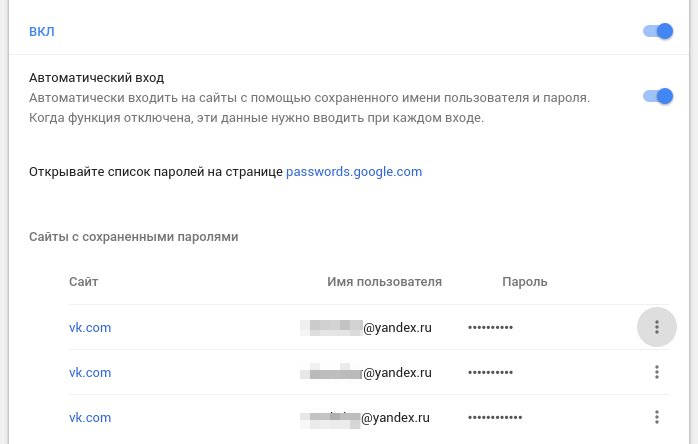The height and width of the screenshot is (444, 698).
Task: Click the Пароль column header
Action: 524,282
